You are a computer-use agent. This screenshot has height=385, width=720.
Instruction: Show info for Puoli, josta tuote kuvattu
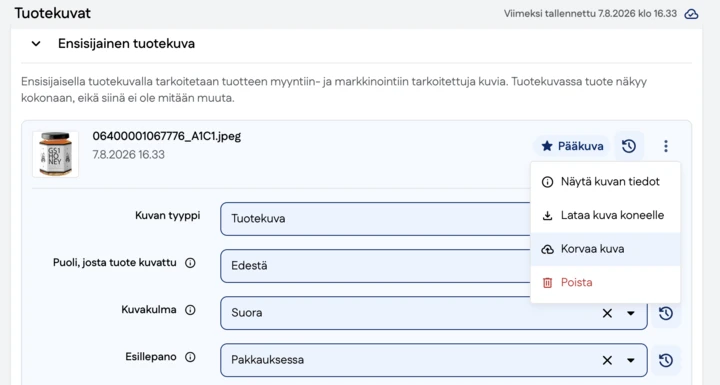[x=190, y=263]
